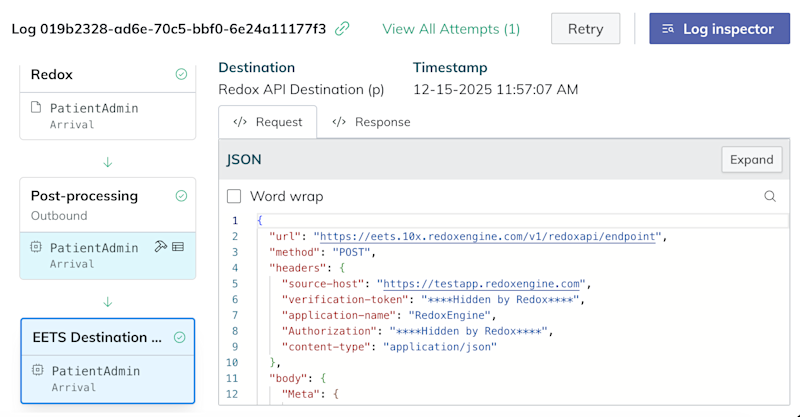Click the Retry button
Screen dimensions: 800x417
click(585, 29)
